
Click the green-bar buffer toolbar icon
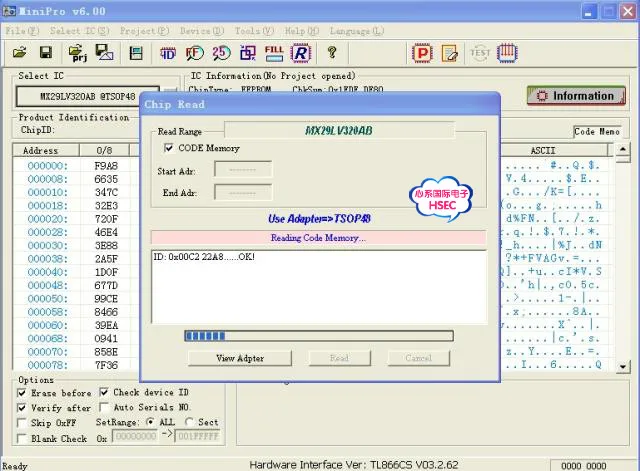click(136, 53)
